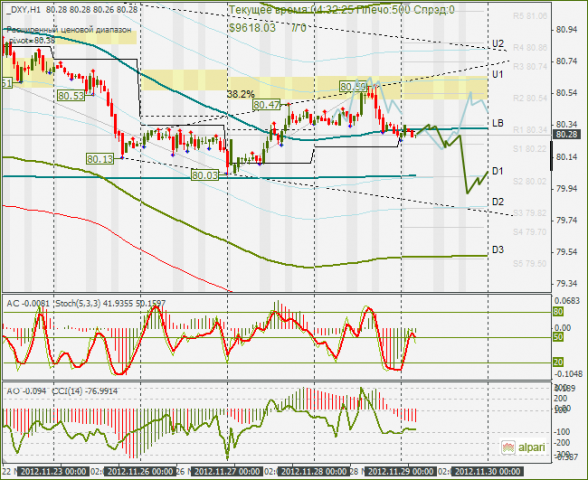The image size is (588, 480).
Task: Click the D1 line label
Action: (x=497, y=171)
